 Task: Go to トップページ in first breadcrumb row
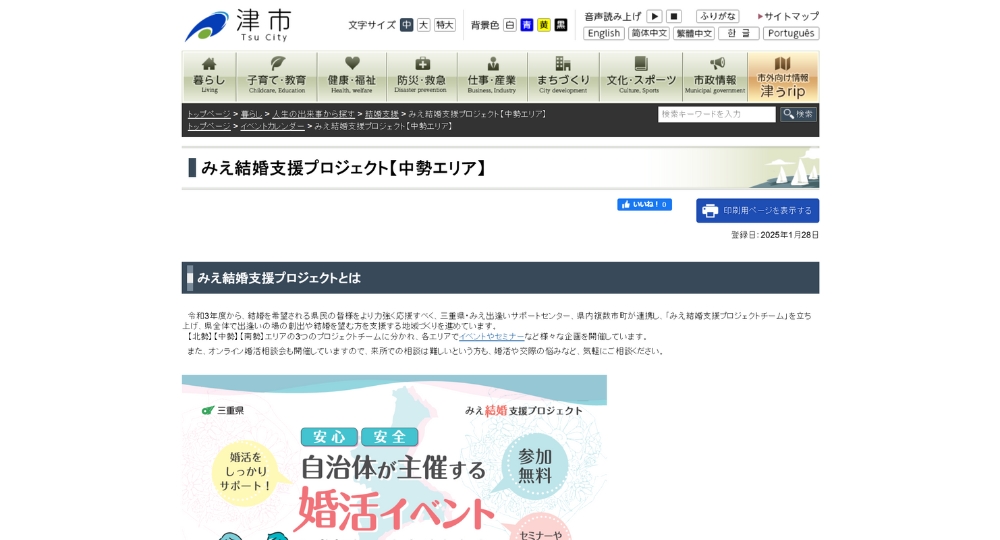coord(209,114)
